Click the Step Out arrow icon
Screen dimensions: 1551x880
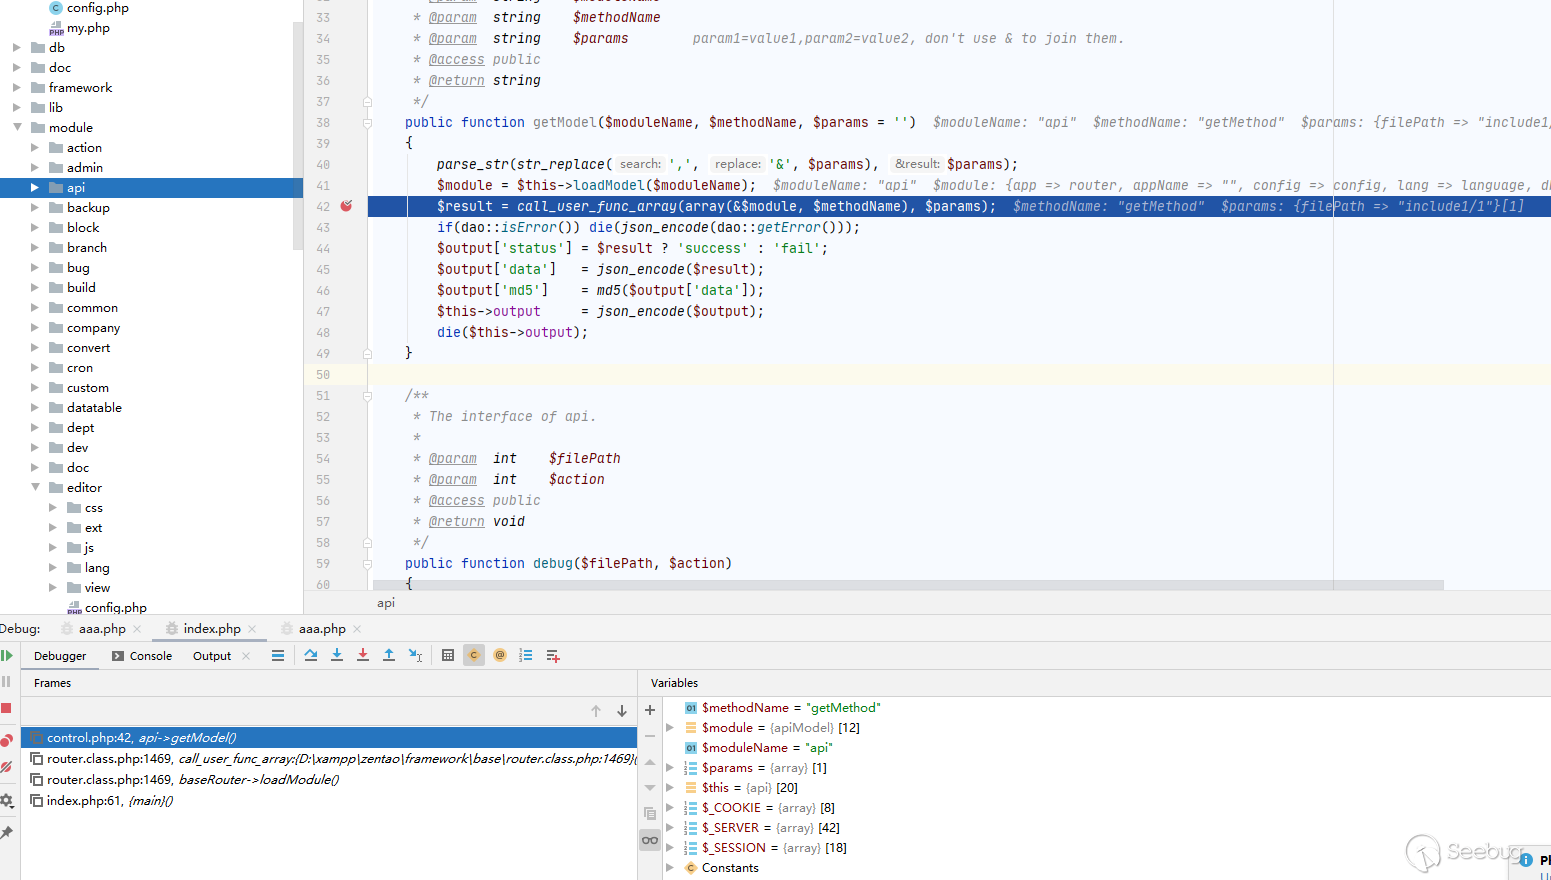389,655
